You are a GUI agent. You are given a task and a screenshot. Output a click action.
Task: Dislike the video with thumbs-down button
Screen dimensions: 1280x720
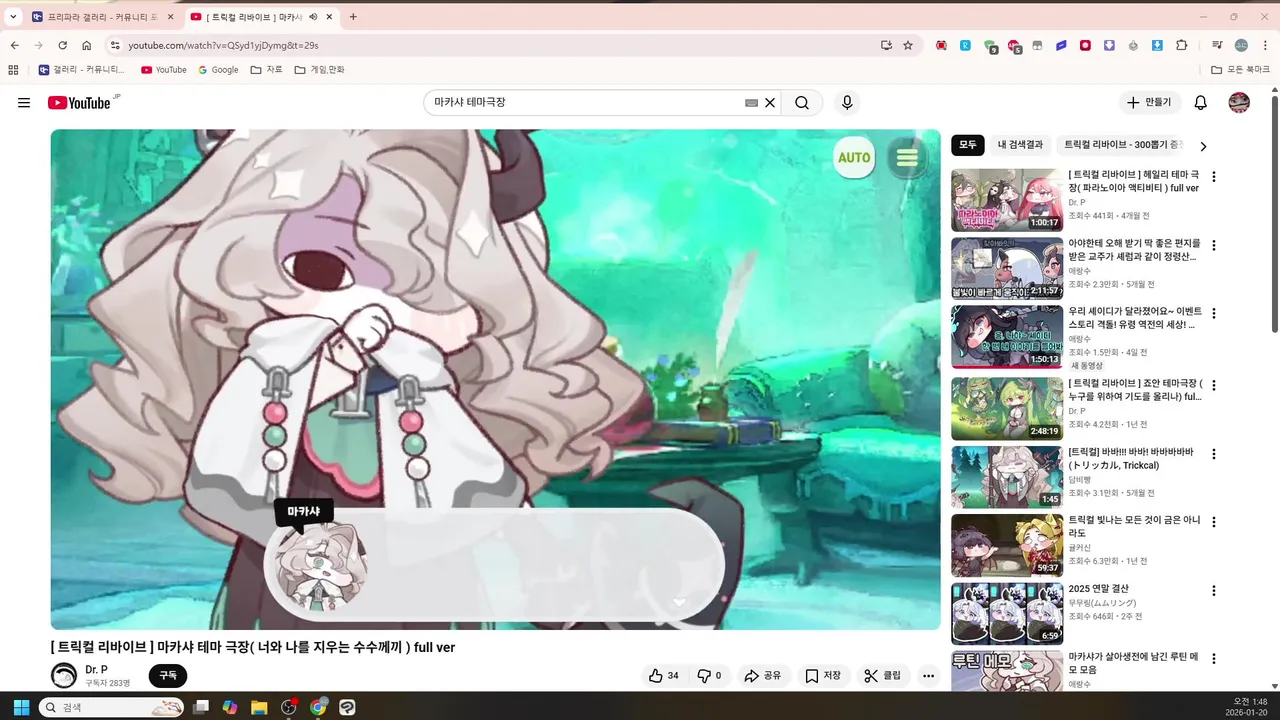[709, 676]
